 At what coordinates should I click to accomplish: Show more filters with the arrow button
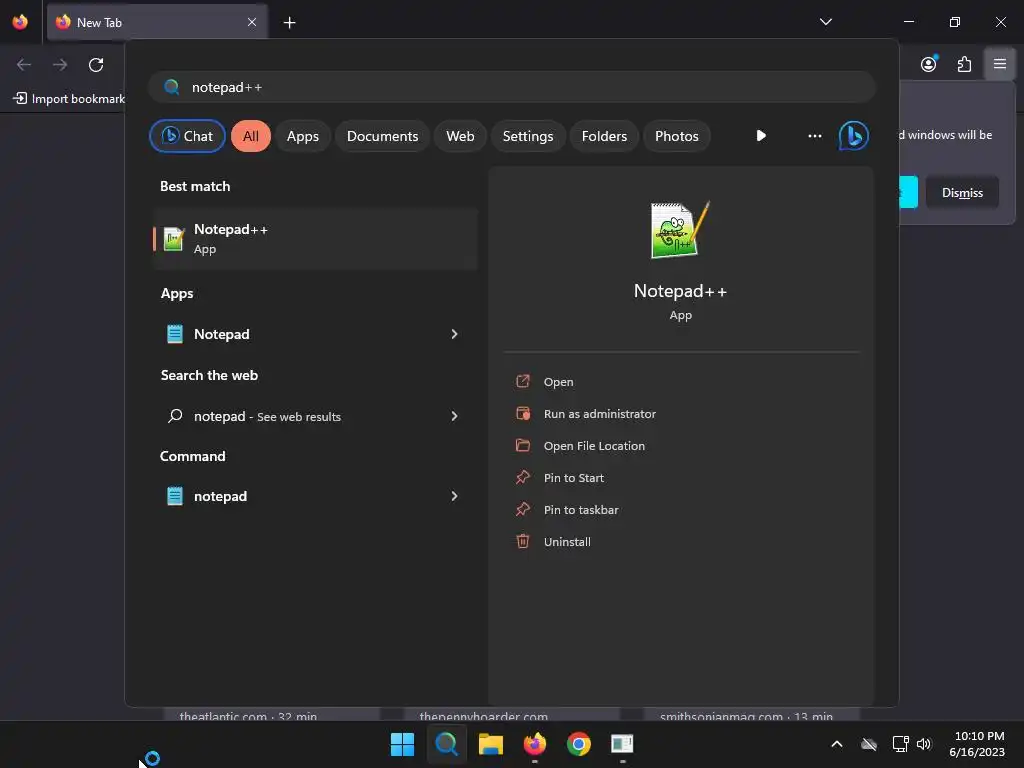(761, 136)
